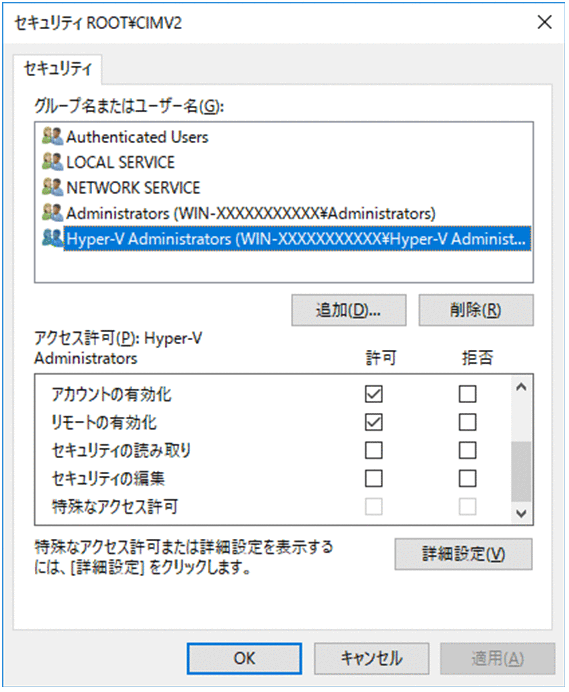
Task: Click the "特殊なアクセス許可" permission label
Action: (x=115, y=507)
